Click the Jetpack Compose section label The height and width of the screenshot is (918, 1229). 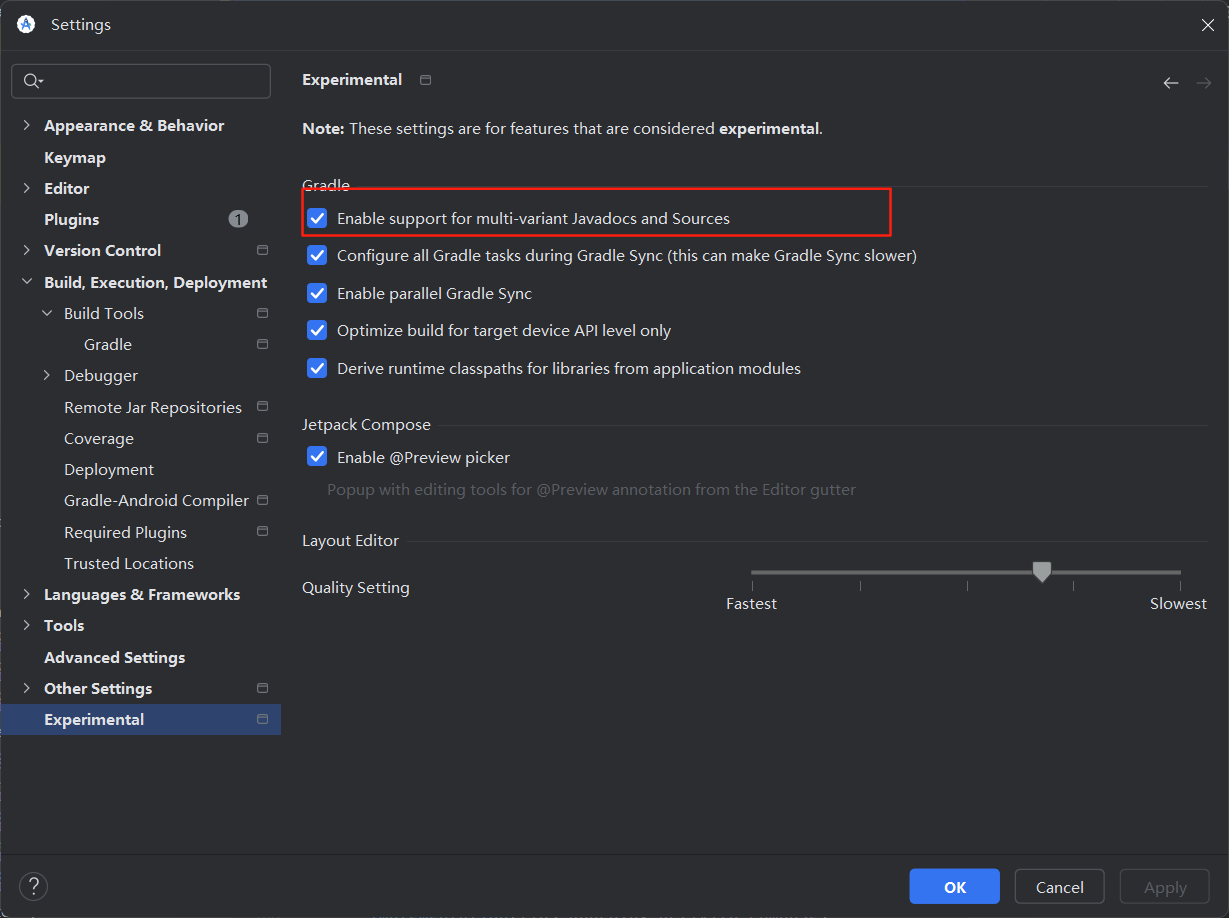pos(366,425)
